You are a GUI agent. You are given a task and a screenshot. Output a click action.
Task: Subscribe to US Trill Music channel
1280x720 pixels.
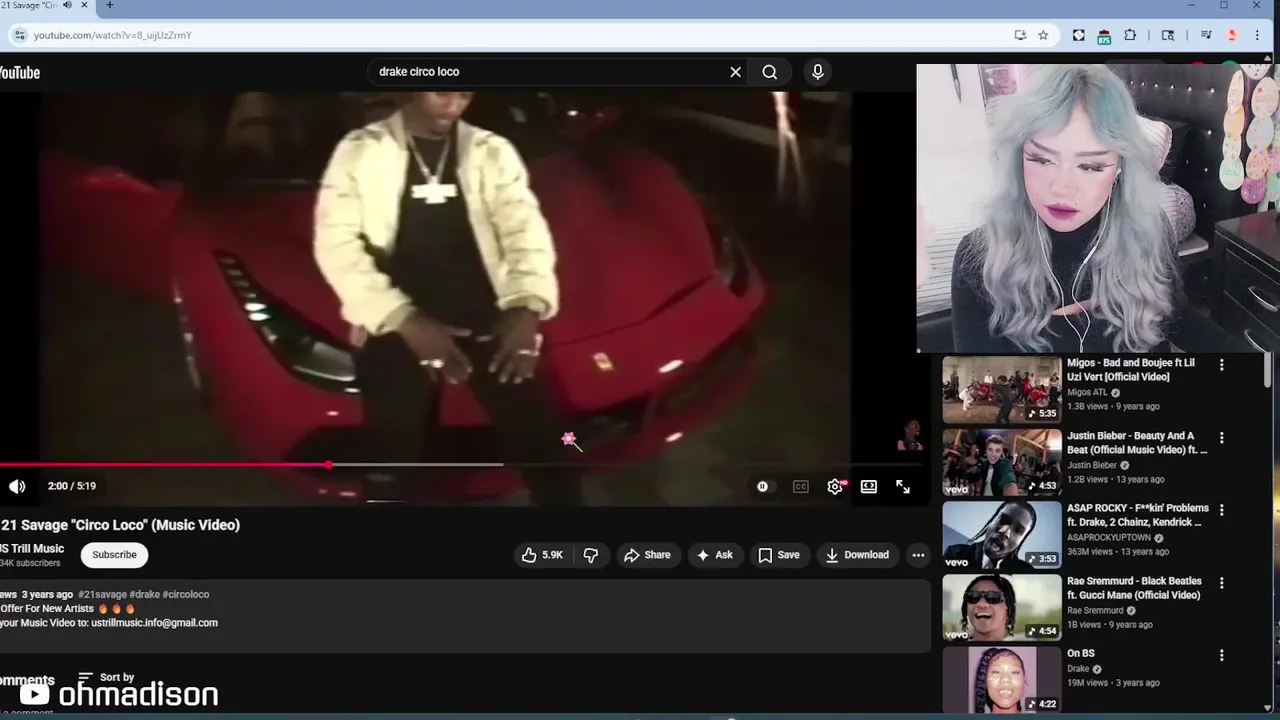coord(114,555)
